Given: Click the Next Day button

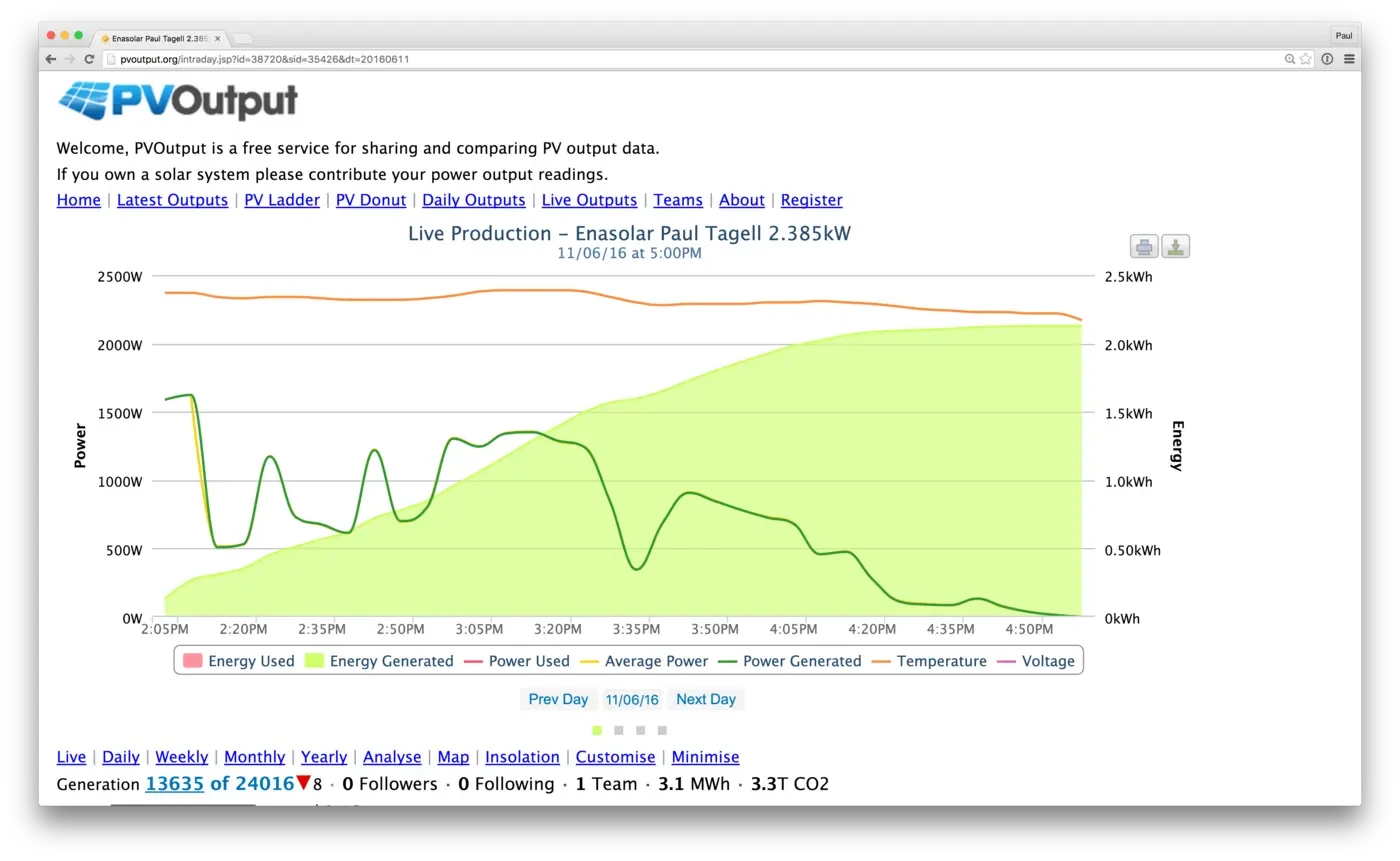Looking at the screenshot, I should pos(706,699).
